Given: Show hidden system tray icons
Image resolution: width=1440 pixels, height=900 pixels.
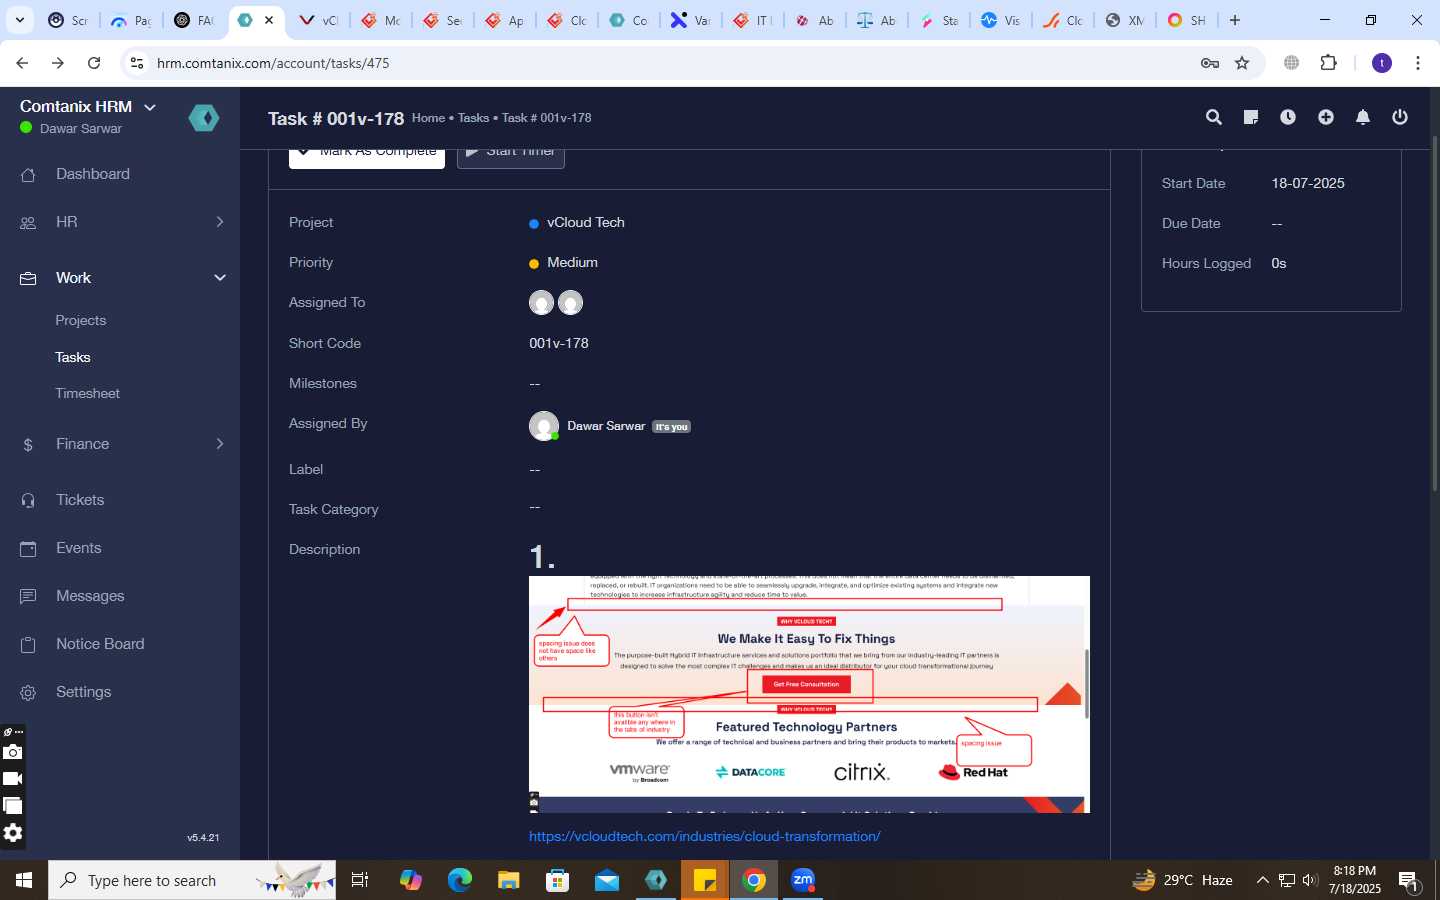Looking at the screenshot, I should pyautogui.click(x=1262, y=880).
